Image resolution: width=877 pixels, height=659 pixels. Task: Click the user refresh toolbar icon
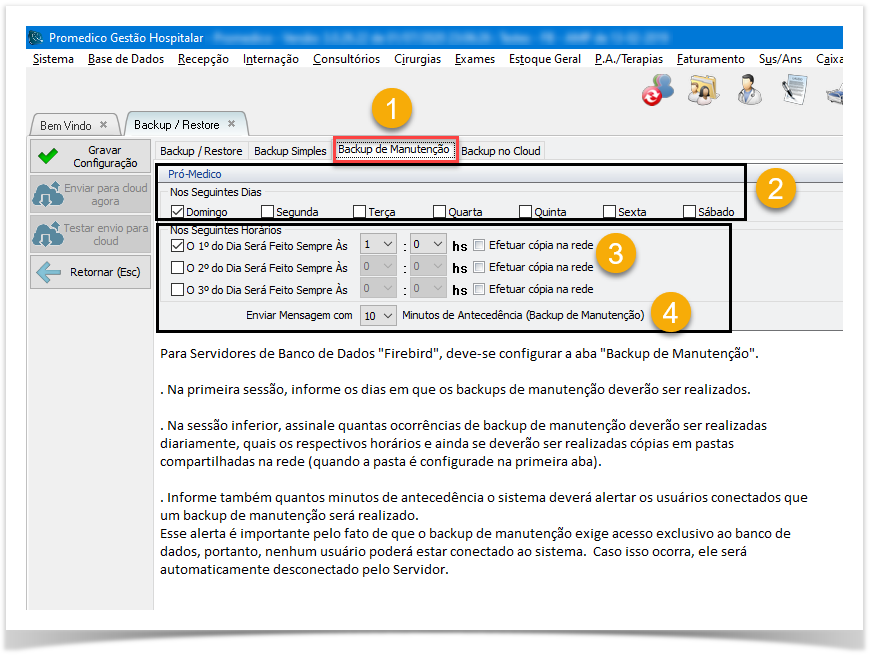(x=657, y=90)
